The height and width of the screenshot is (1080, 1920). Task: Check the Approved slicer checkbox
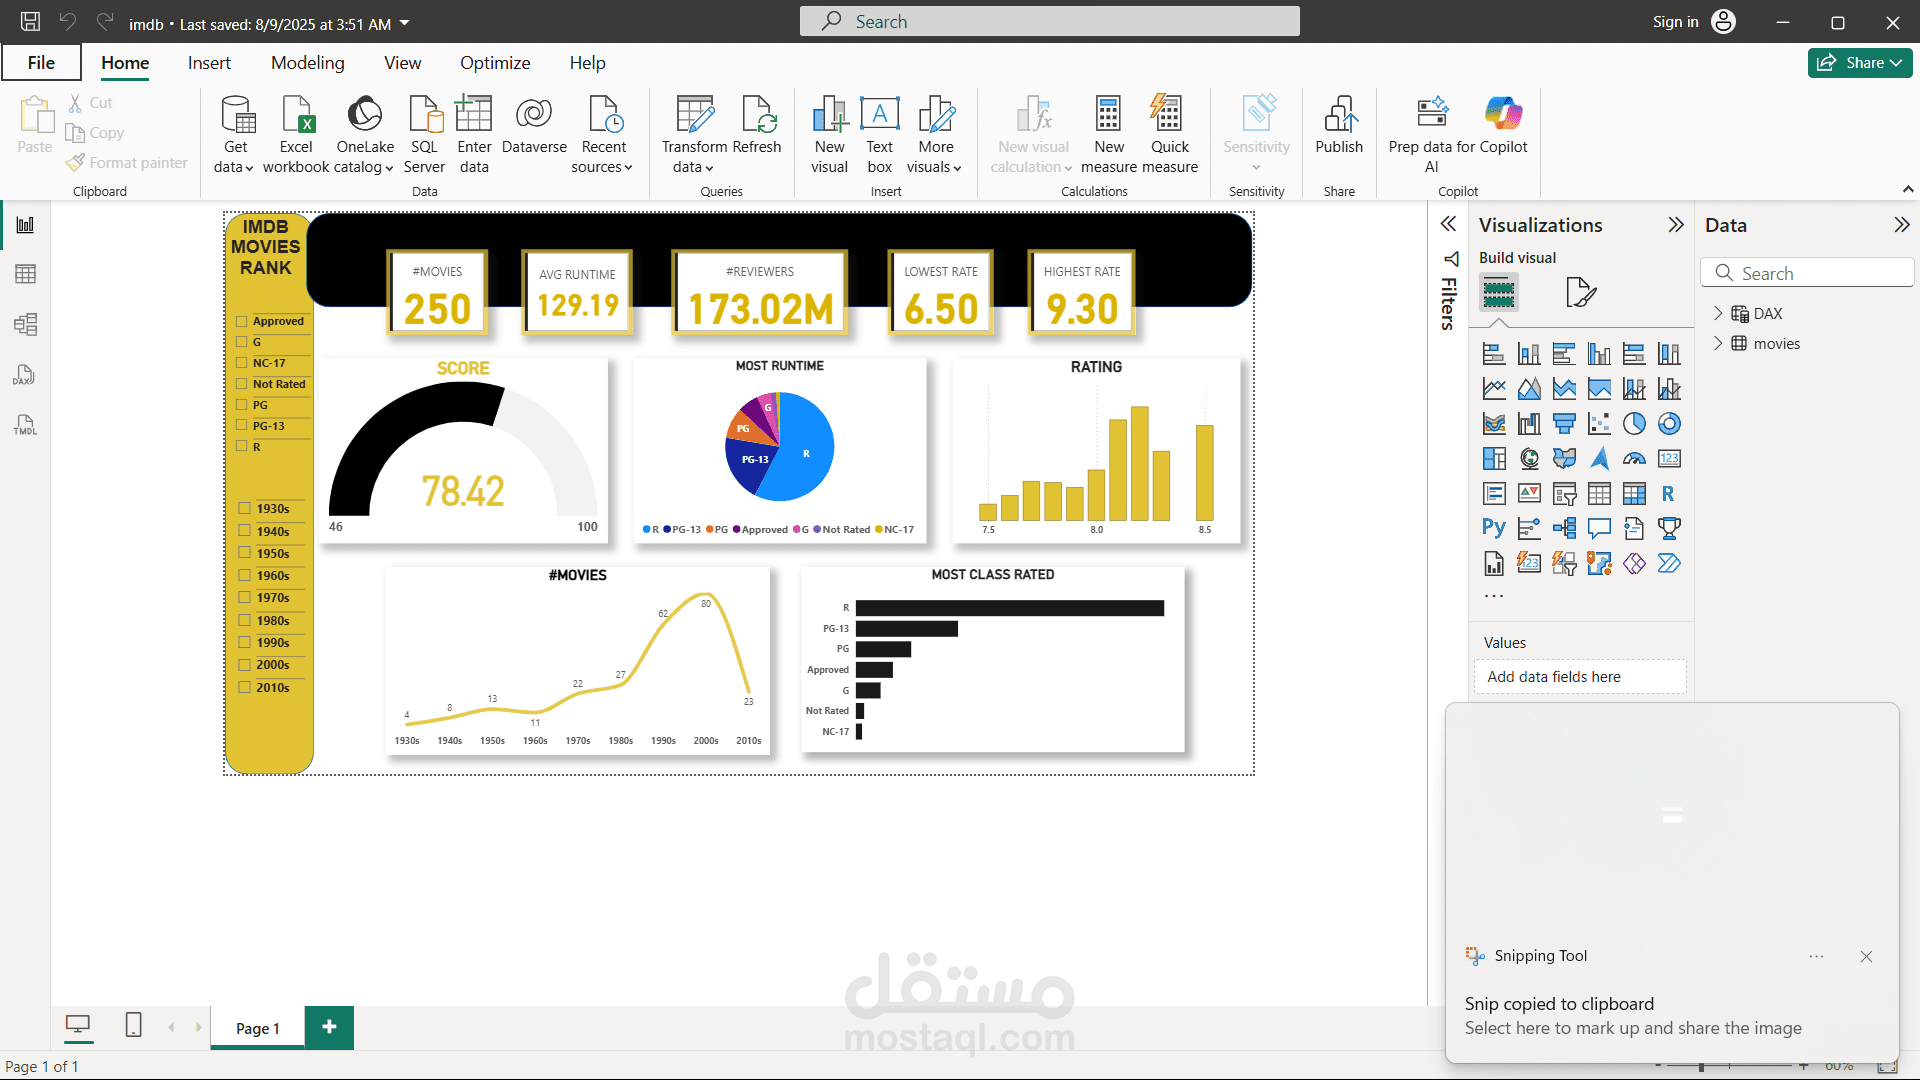coord(242,321)
